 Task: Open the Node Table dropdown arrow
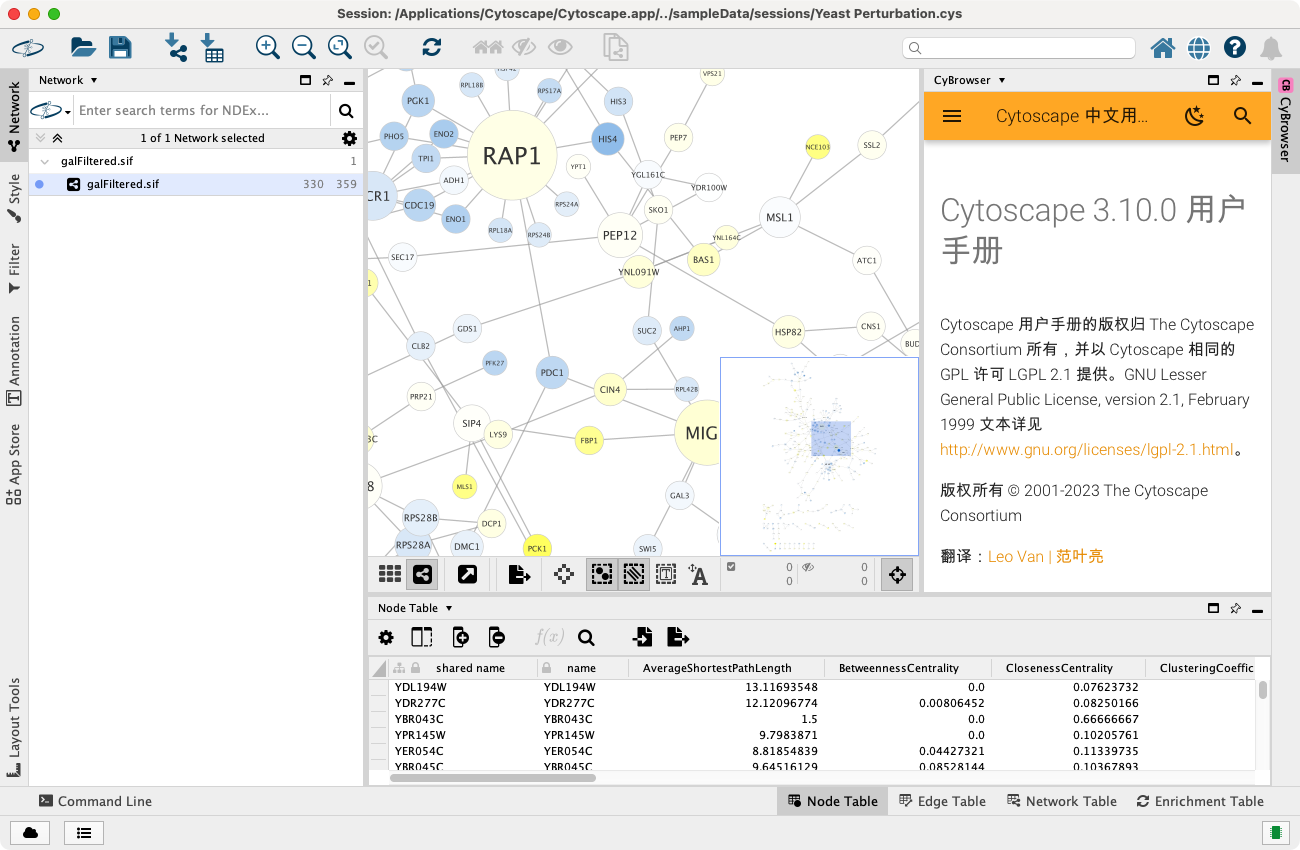449,608
